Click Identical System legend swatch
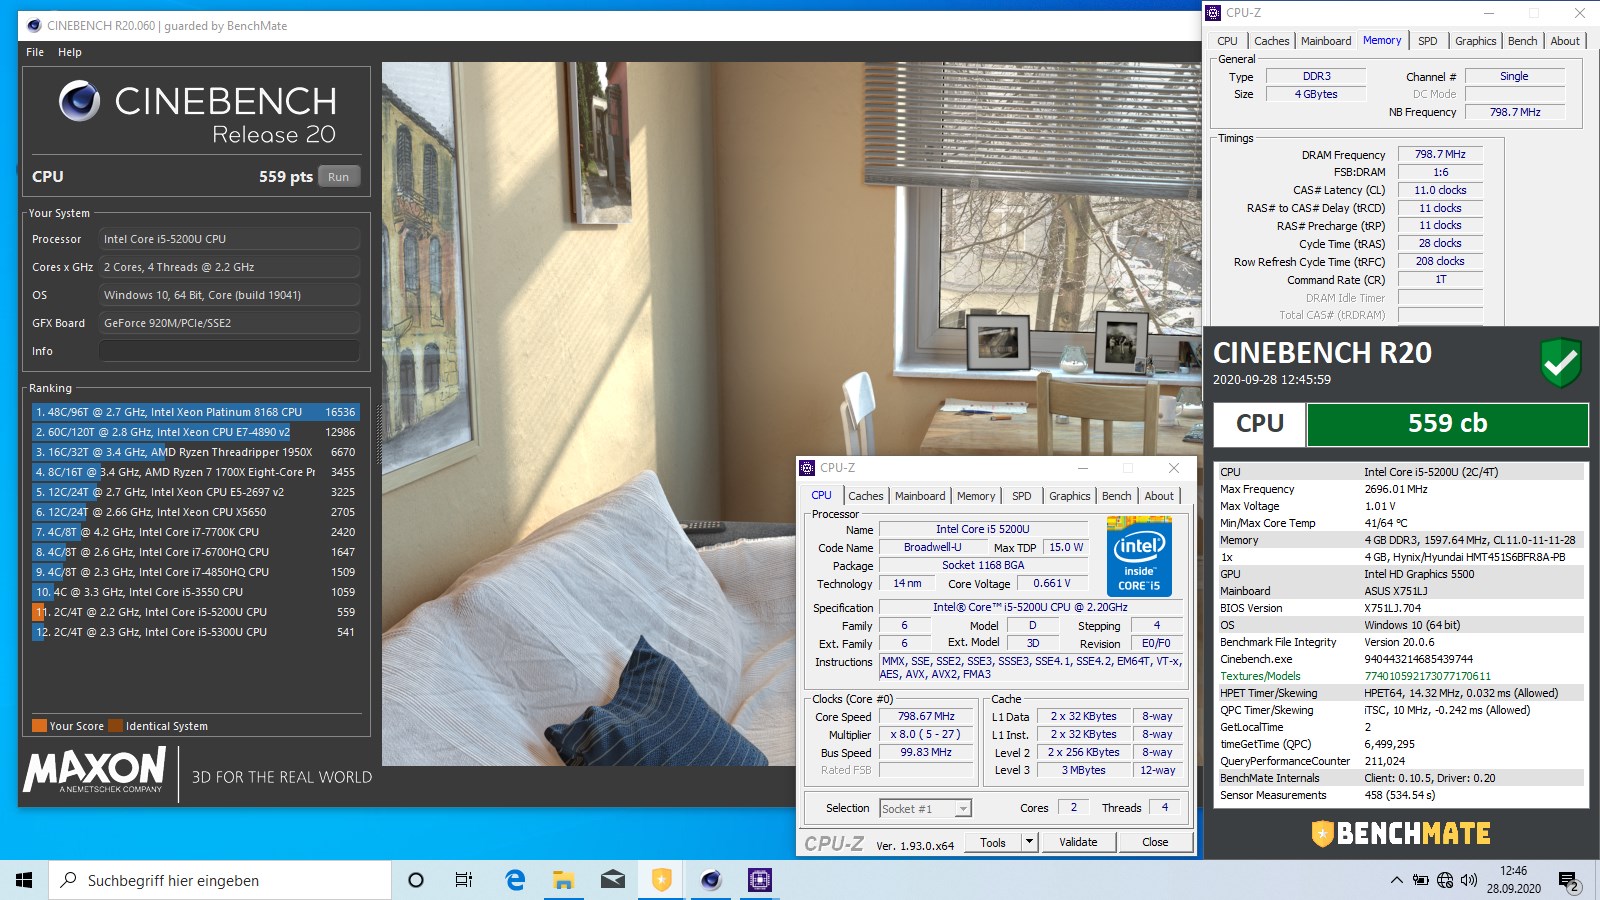 [x=116, y=726]
